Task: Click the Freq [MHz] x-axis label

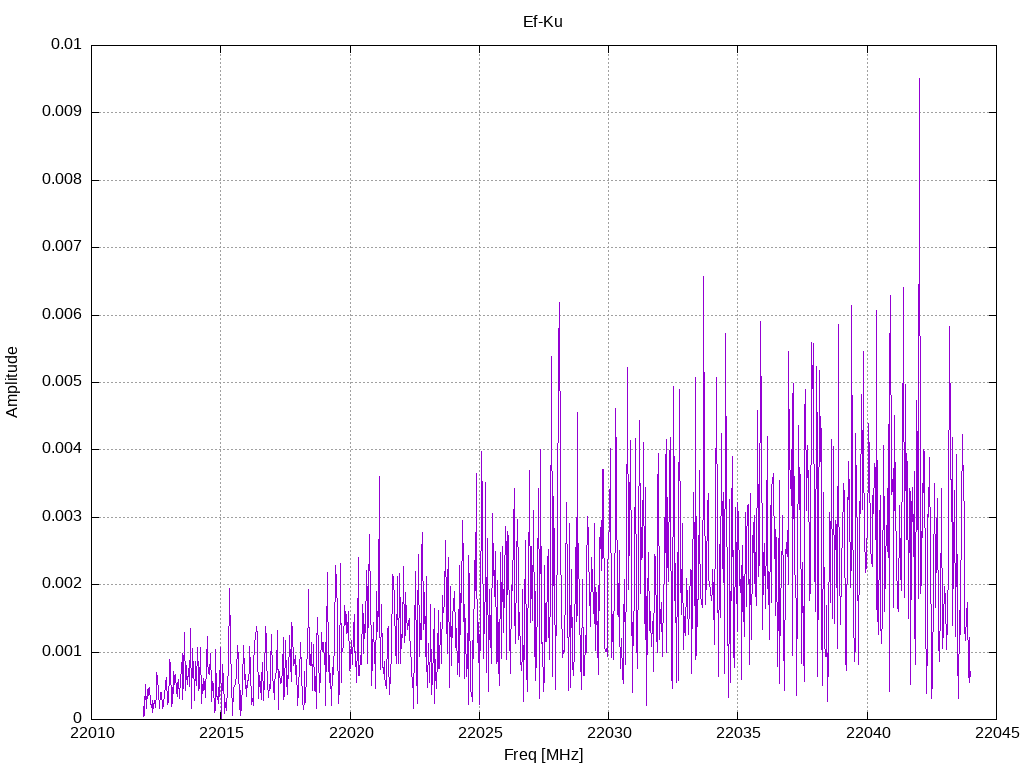Action: coord(543,755)
